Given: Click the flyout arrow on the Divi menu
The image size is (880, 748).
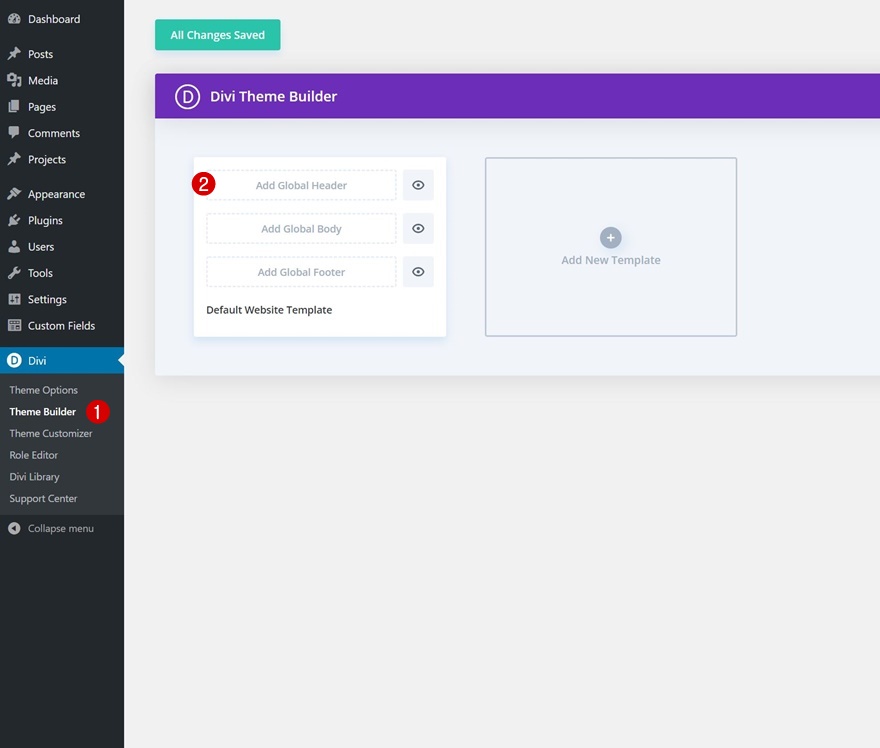Looking at the screenshot, I should pyautogui.click(x=119, y=360).
